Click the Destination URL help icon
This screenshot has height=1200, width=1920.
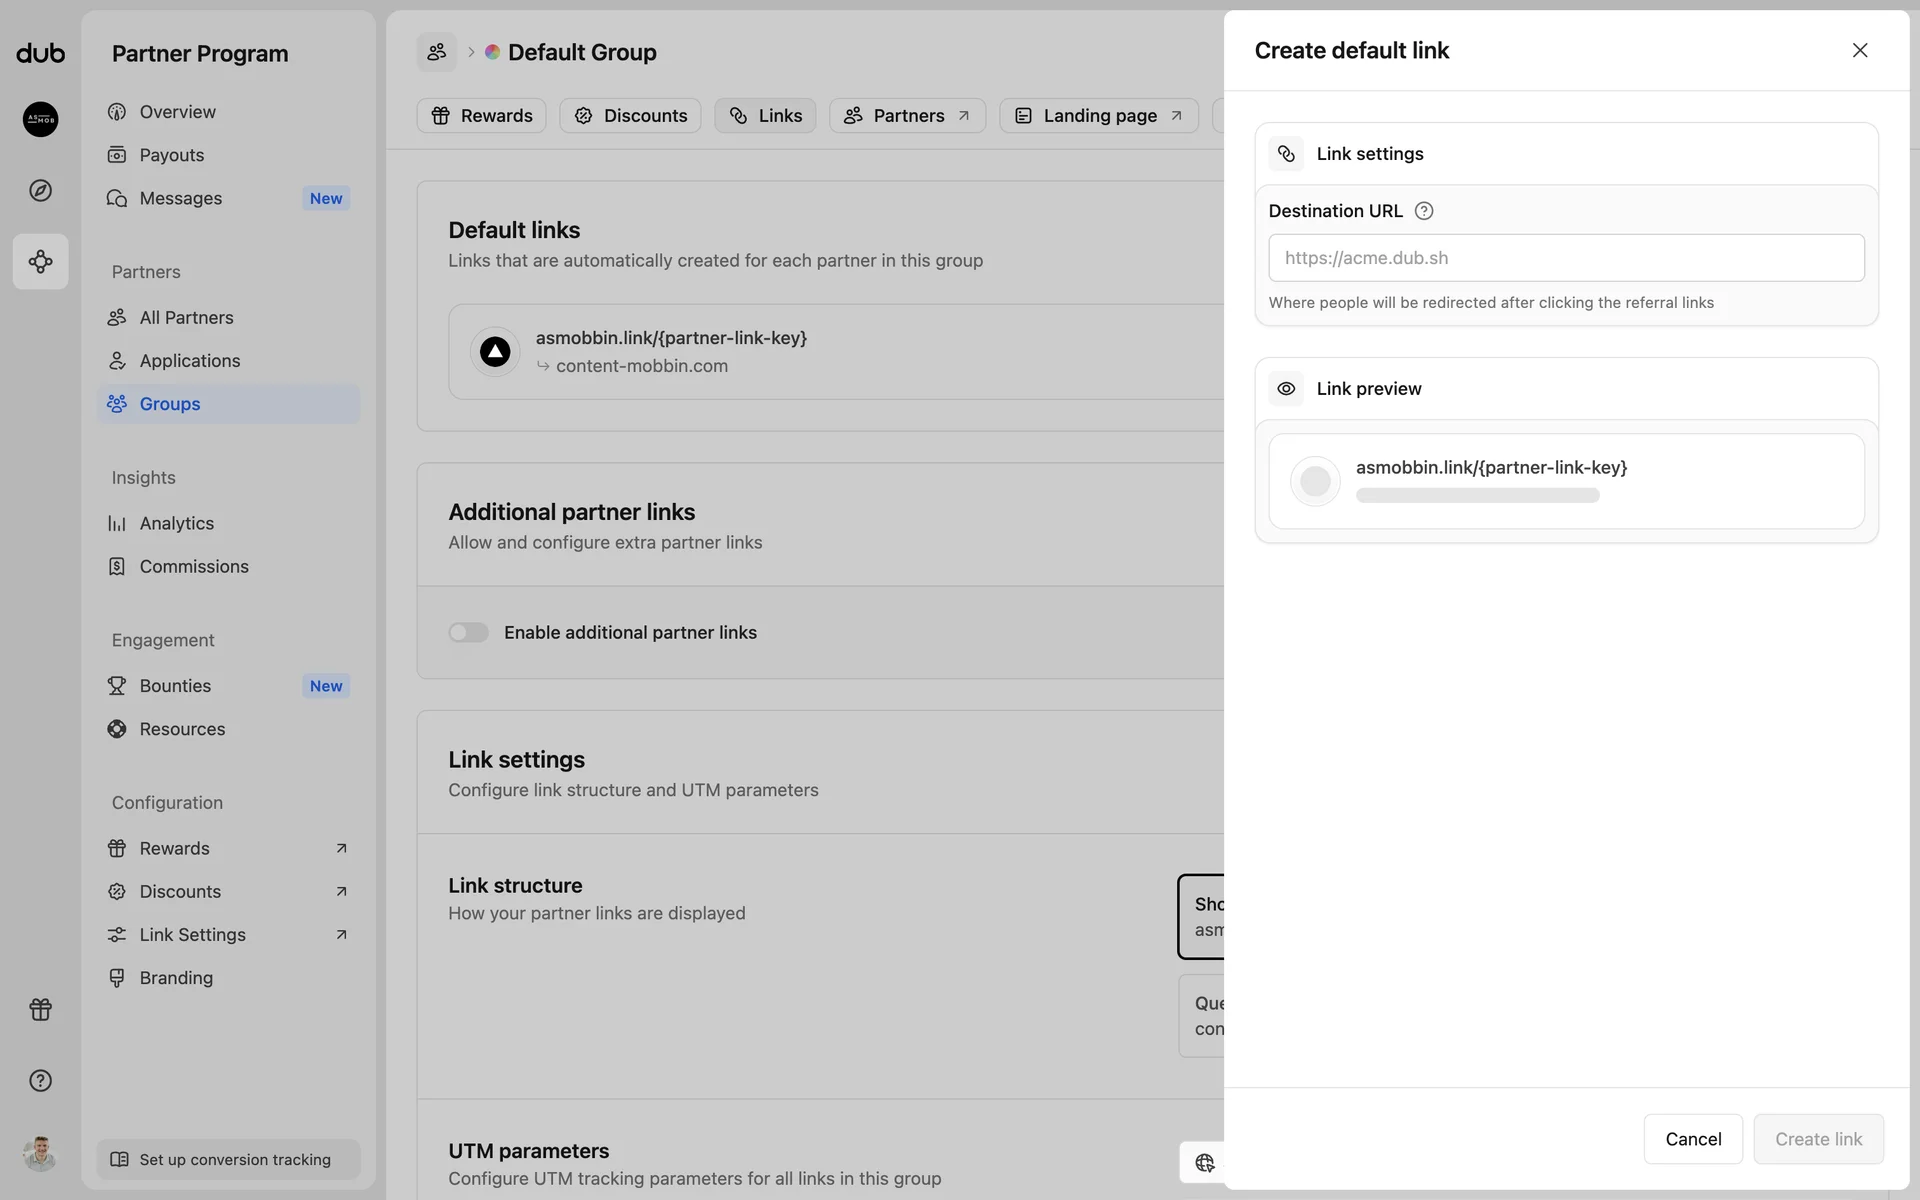click(1424, 211)
